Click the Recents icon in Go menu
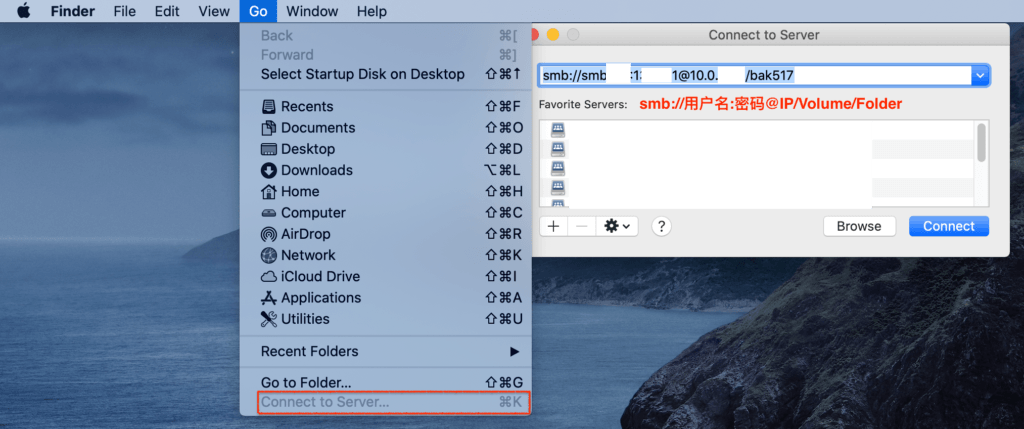 [269, 106]
